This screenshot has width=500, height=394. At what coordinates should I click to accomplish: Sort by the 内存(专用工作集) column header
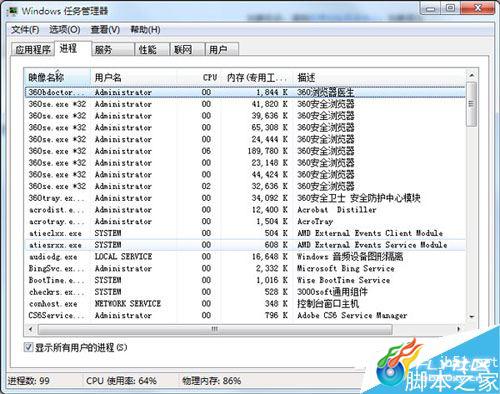pos(257,78)
